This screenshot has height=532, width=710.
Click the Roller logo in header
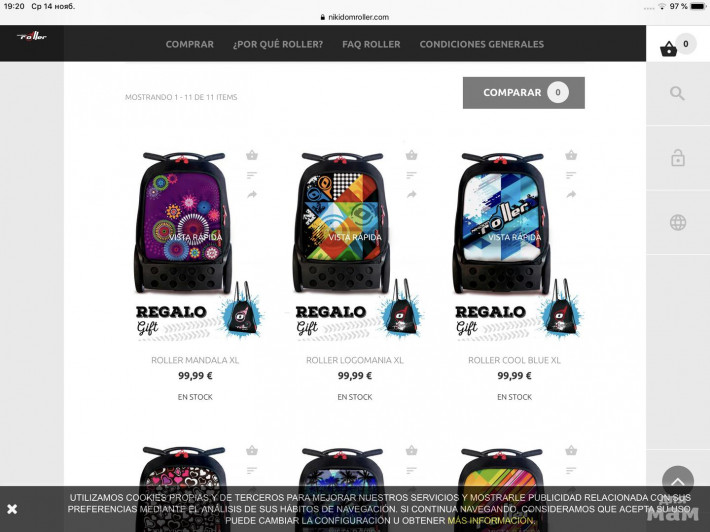tap(32, 36)
